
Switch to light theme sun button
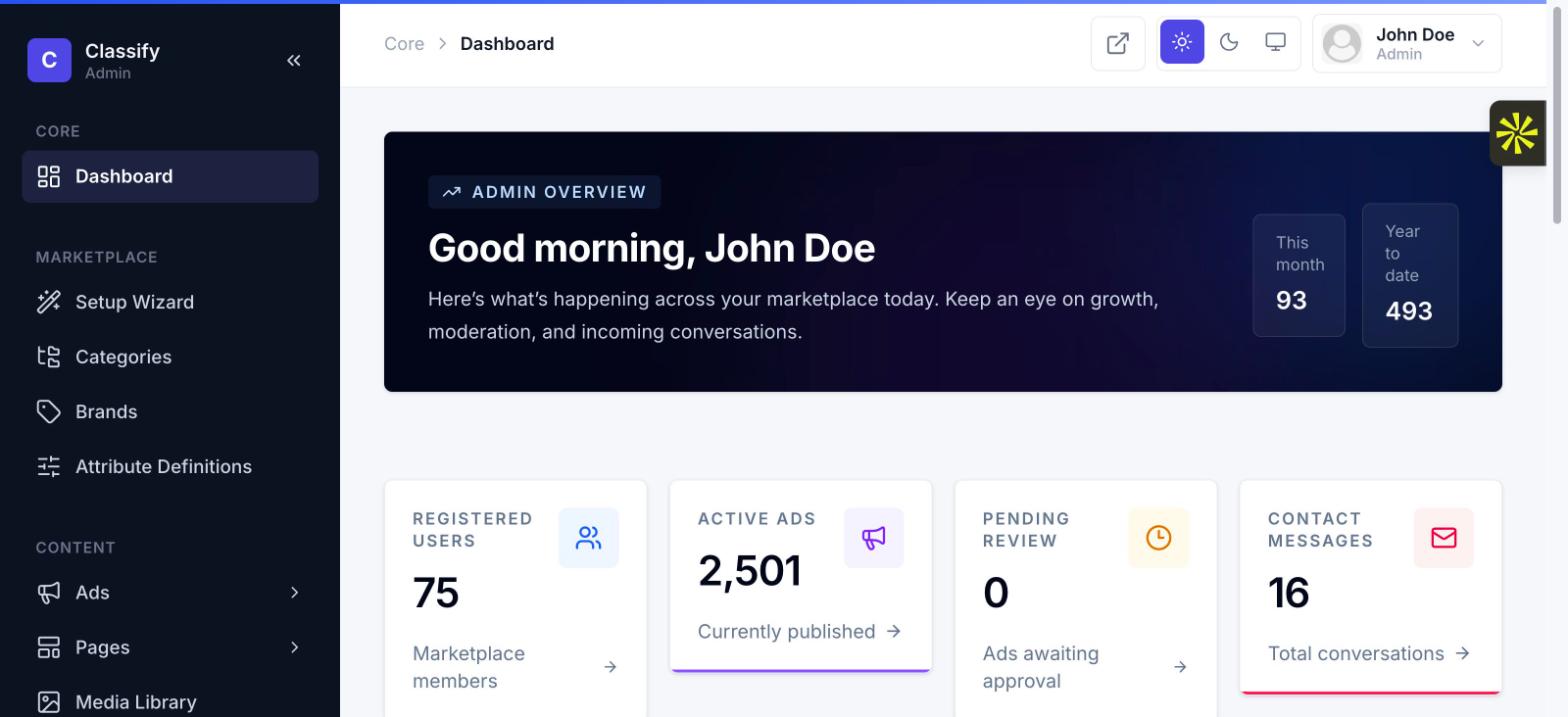pos(1182,42)
